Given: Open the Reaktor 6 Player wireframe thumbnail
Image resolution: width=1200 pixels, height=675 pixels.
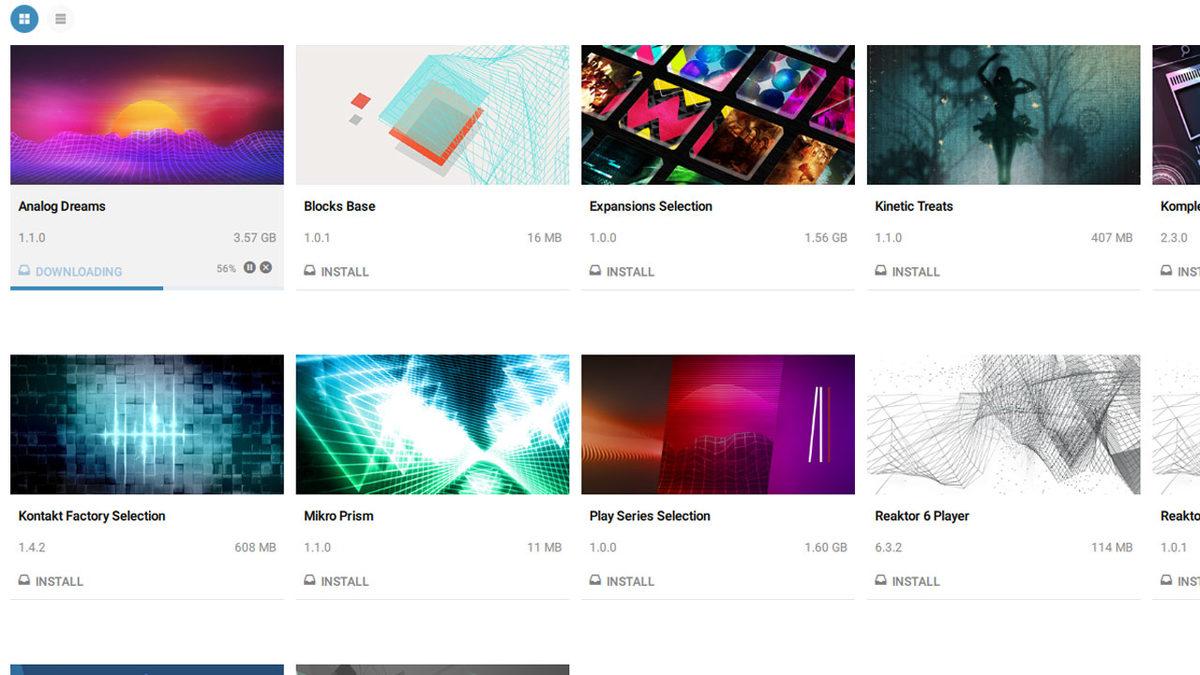Looking at the screenshot, I should coord(1003,425).
